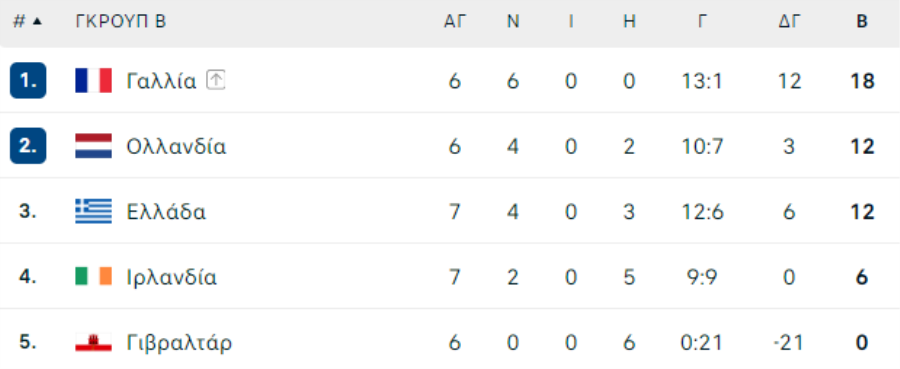Open the Γαλλία team link
900x369 pixels.
161,81
